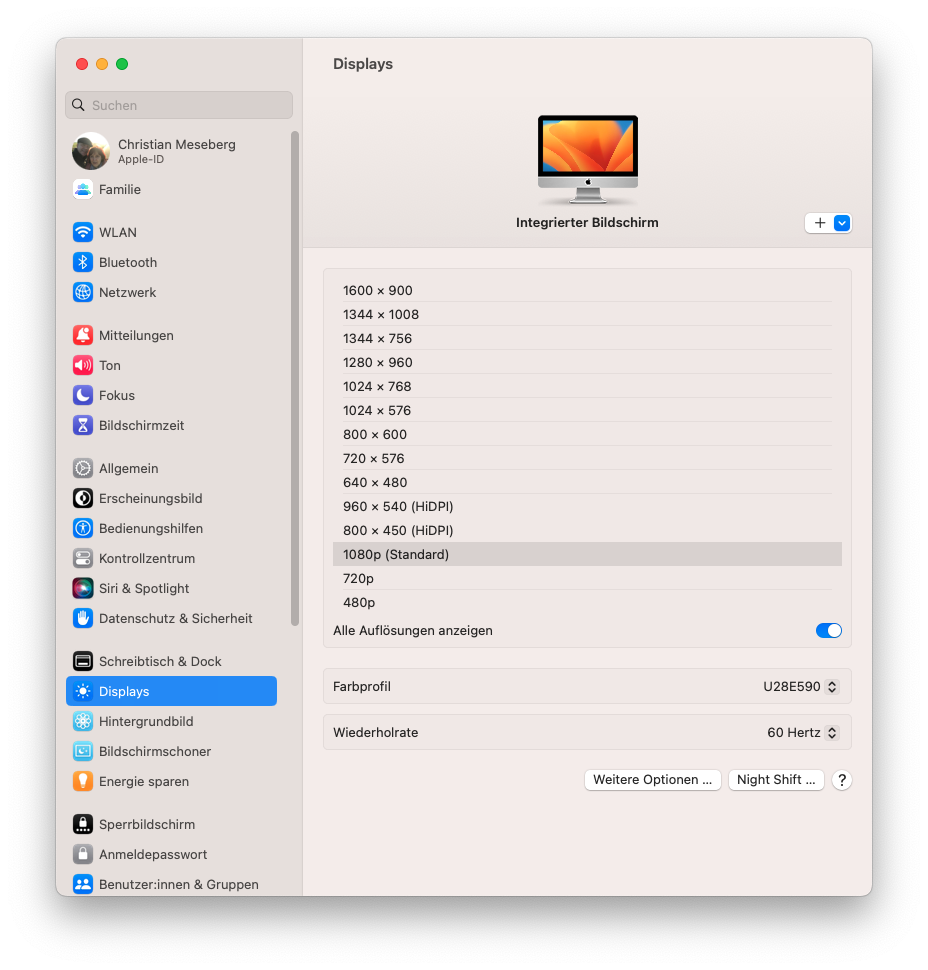Open the Farbprofil U28E590 popup
Image resolution: width=928 pixels, height=970 pixels.
[x=801, y=687]
